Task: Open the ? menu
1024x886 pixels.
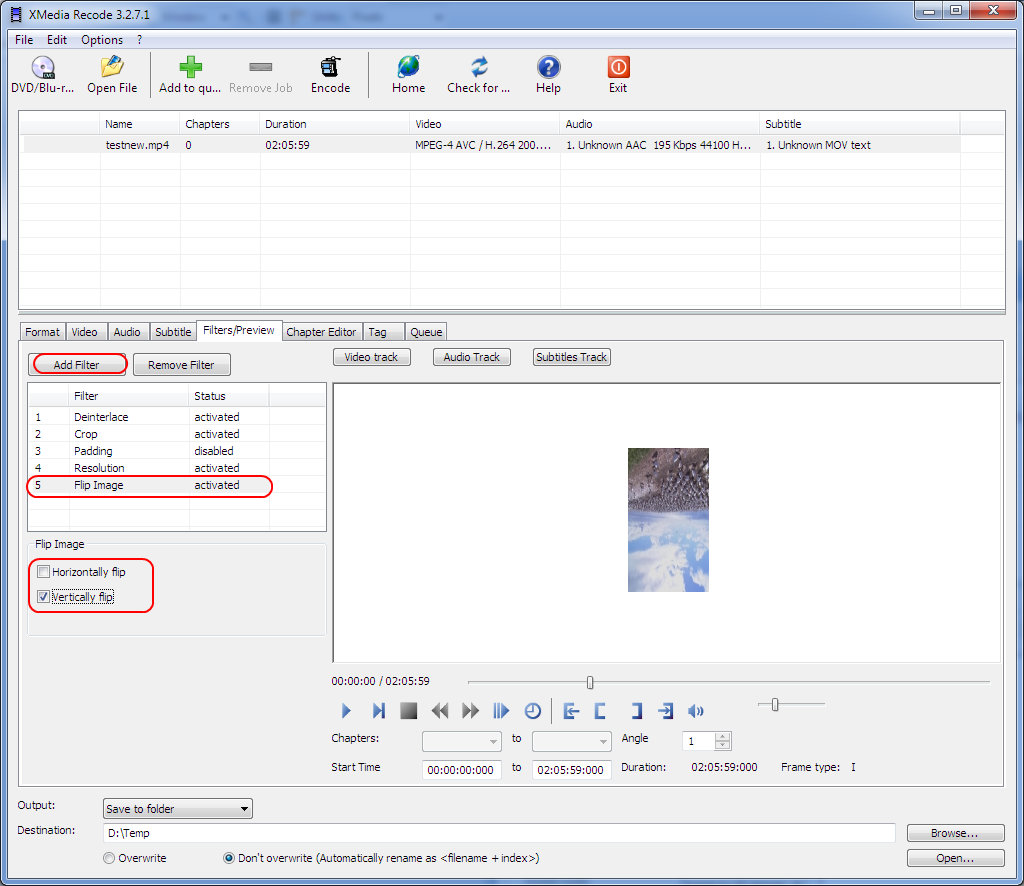Action: coord(139,40)
